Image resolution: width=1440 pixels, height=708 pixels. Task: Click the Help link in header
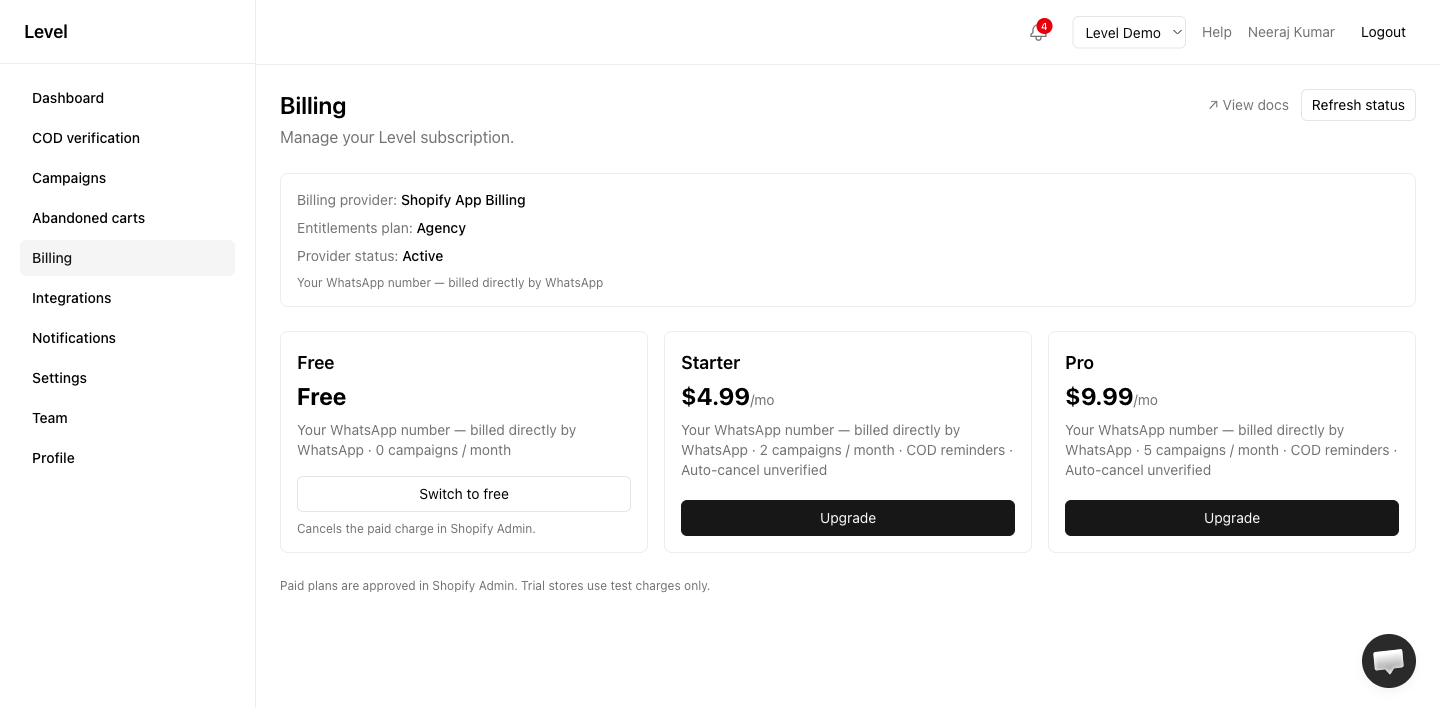(x=1217, y=32)
